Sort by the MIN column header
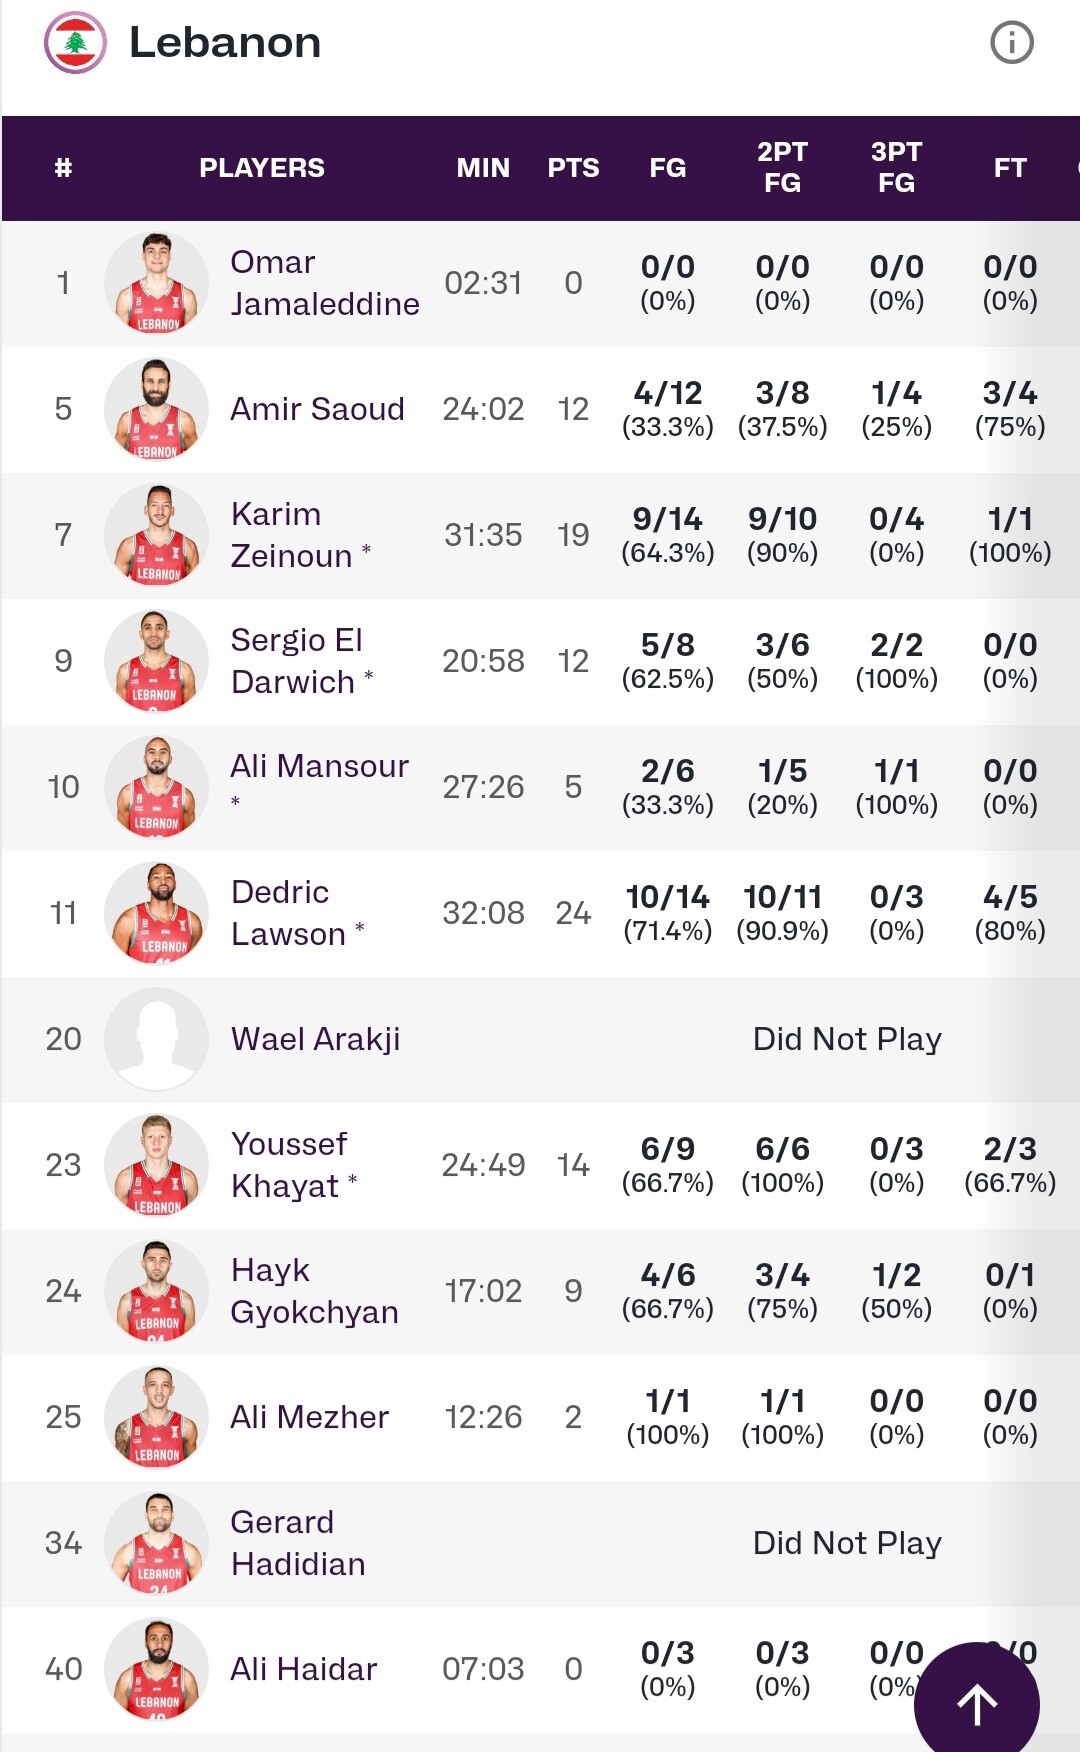The width and height of the screenshot is (1080, 1752). [483, 168]
